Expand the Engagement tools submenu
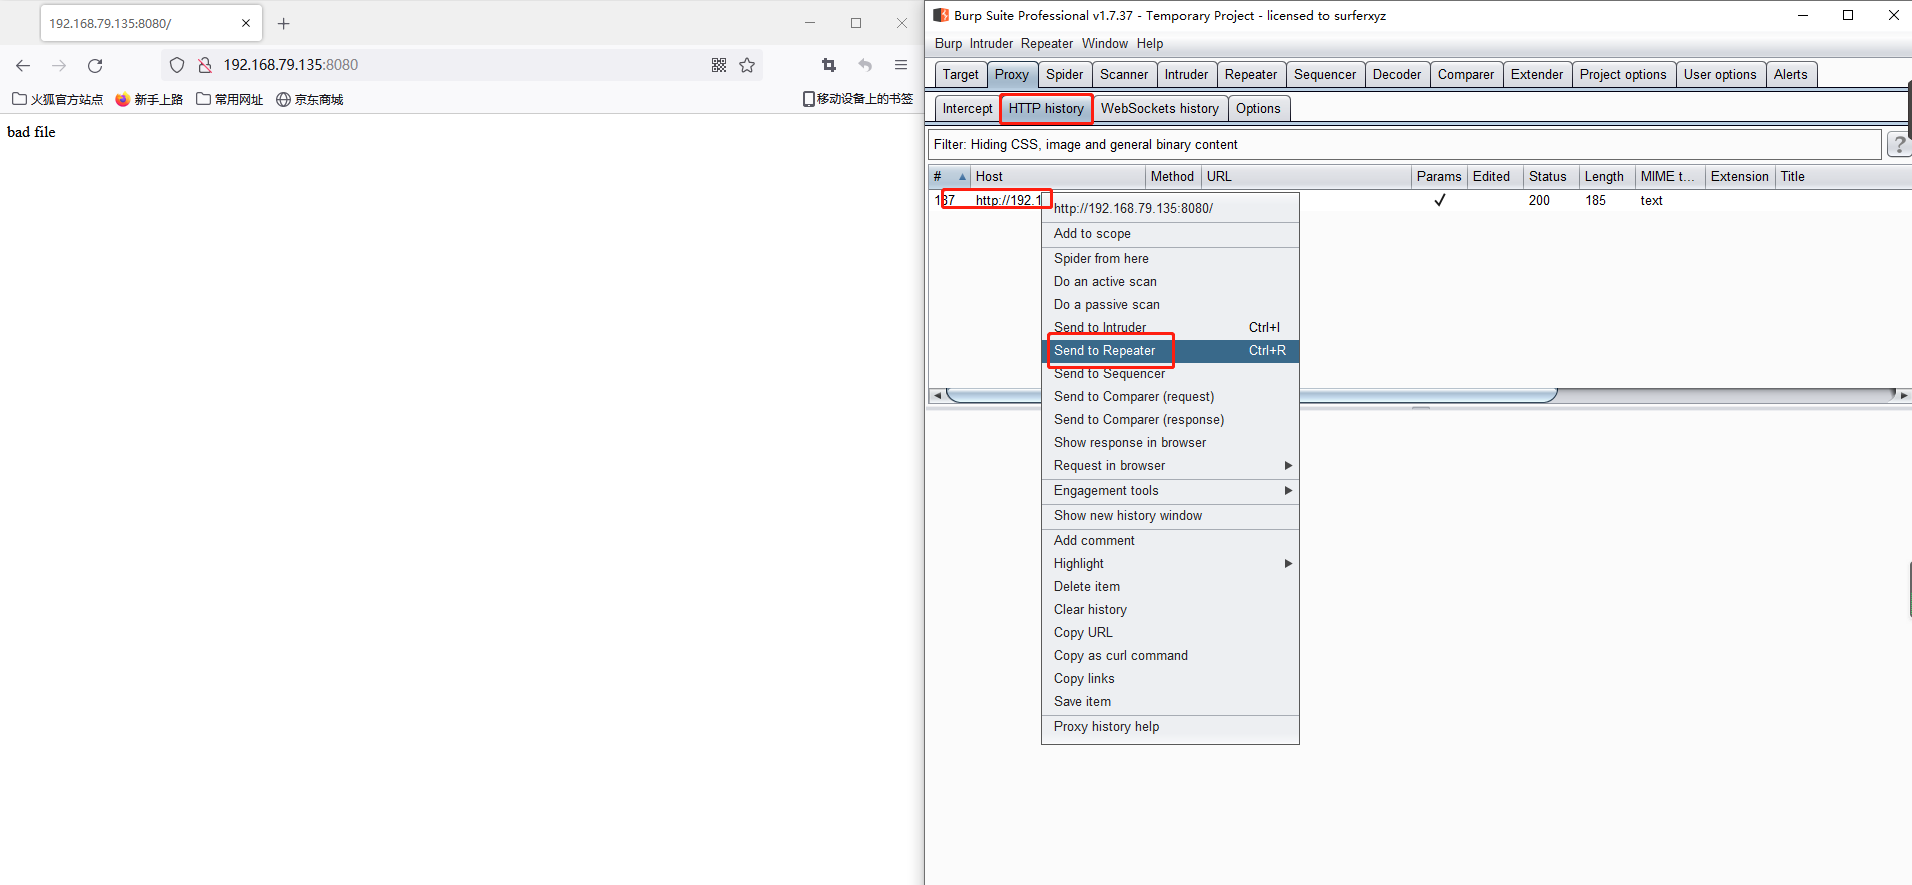This screenshot has width=1912, height=885. 1170,491
